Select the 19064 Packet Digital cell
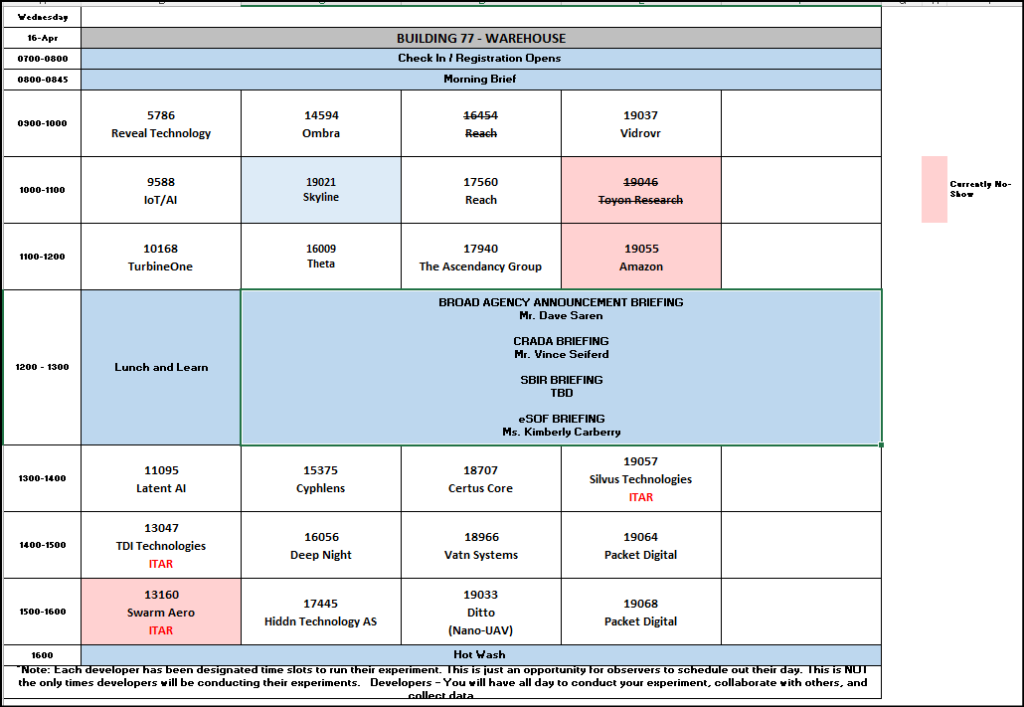1024x707 pixels. [x=641, y=545]
